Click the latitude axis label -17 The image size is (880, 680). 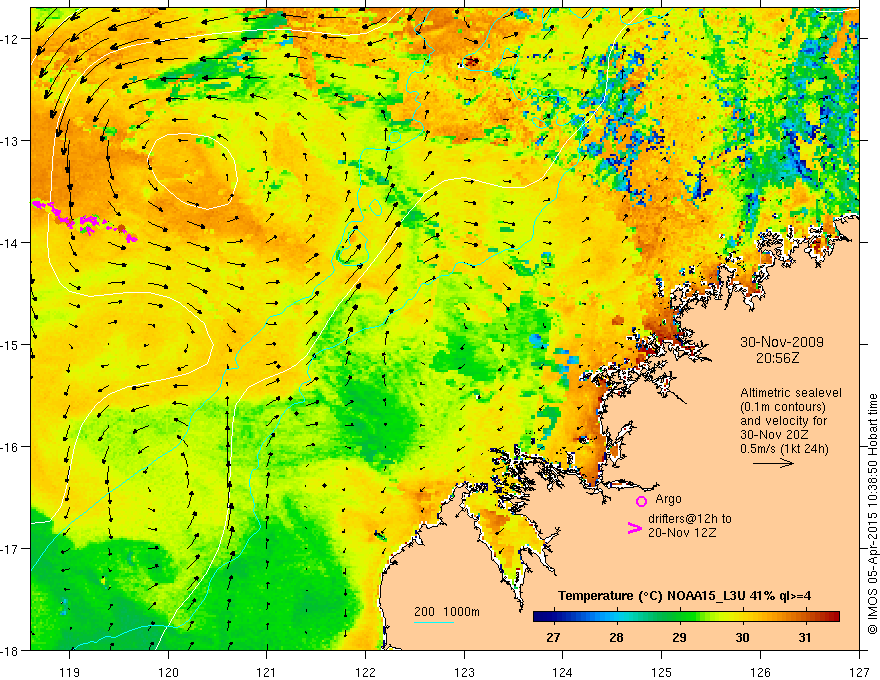[x=11, y=548]
